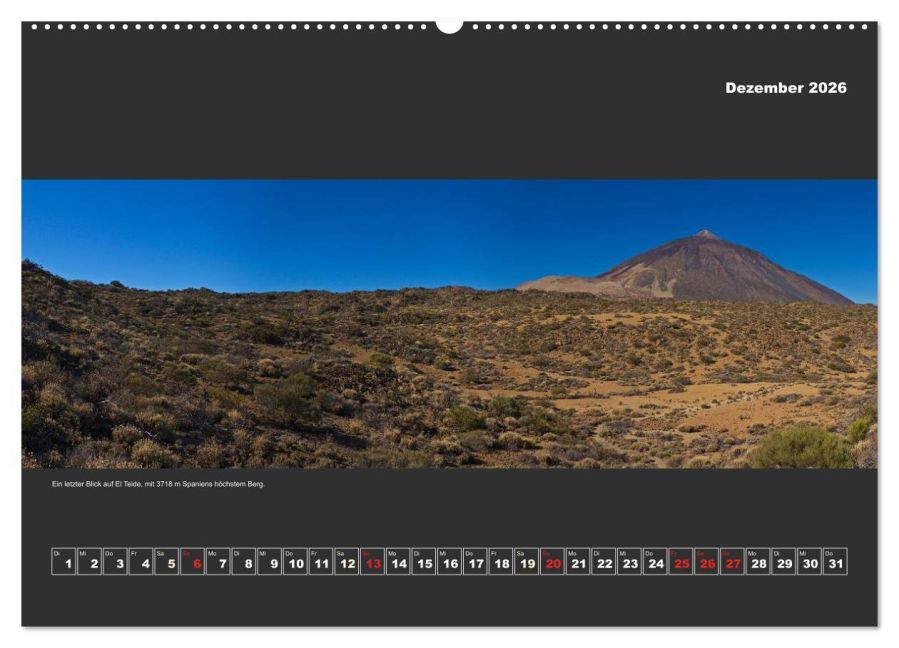This screenshot has height=648, width=899.
Task: Click red Sunday date 27
Action: [x=732, y=561]
